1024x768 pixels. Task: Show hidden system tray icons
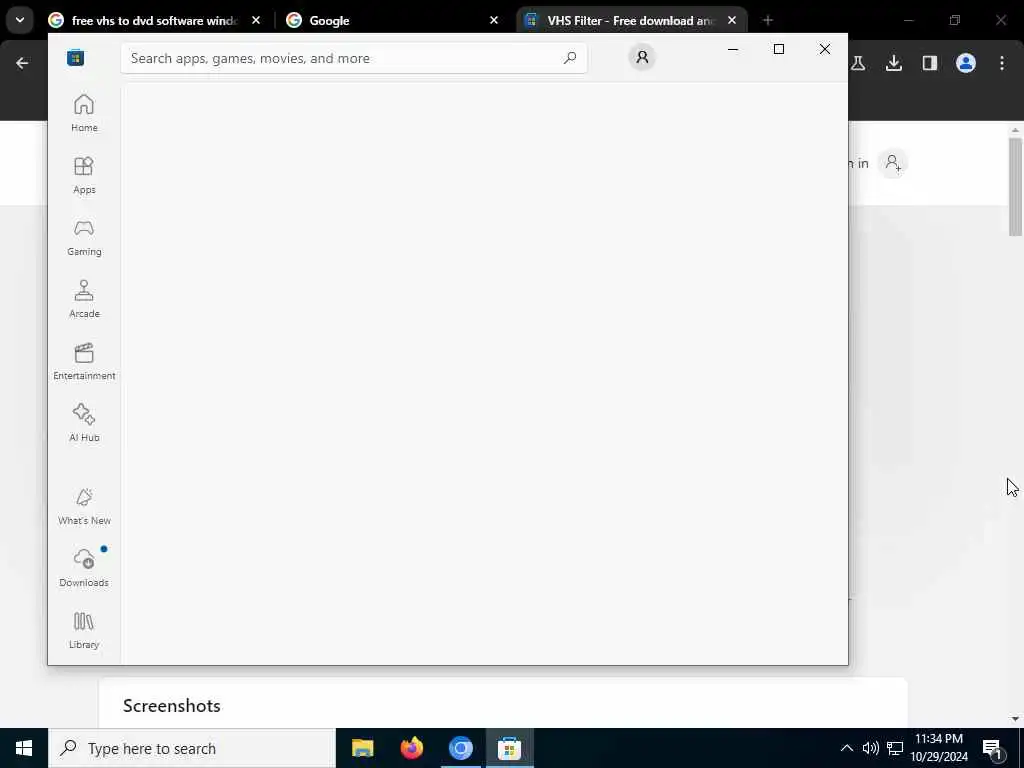pyautogui.click(x=846, y=748)
